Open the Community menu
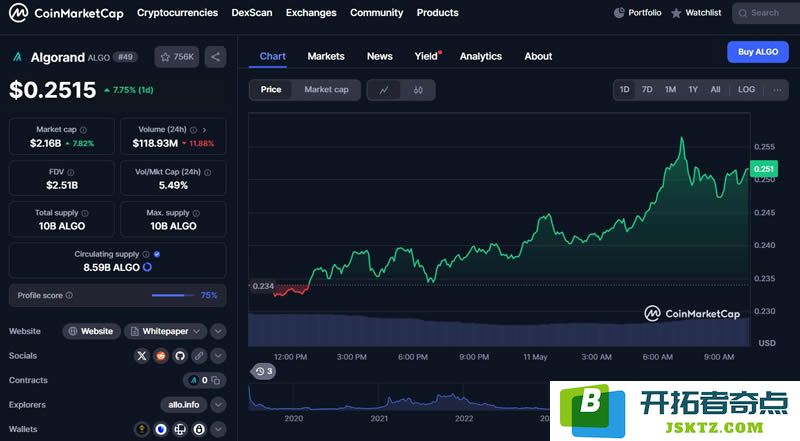The width and height of the screenshot is (800, 441). point(376,13)
